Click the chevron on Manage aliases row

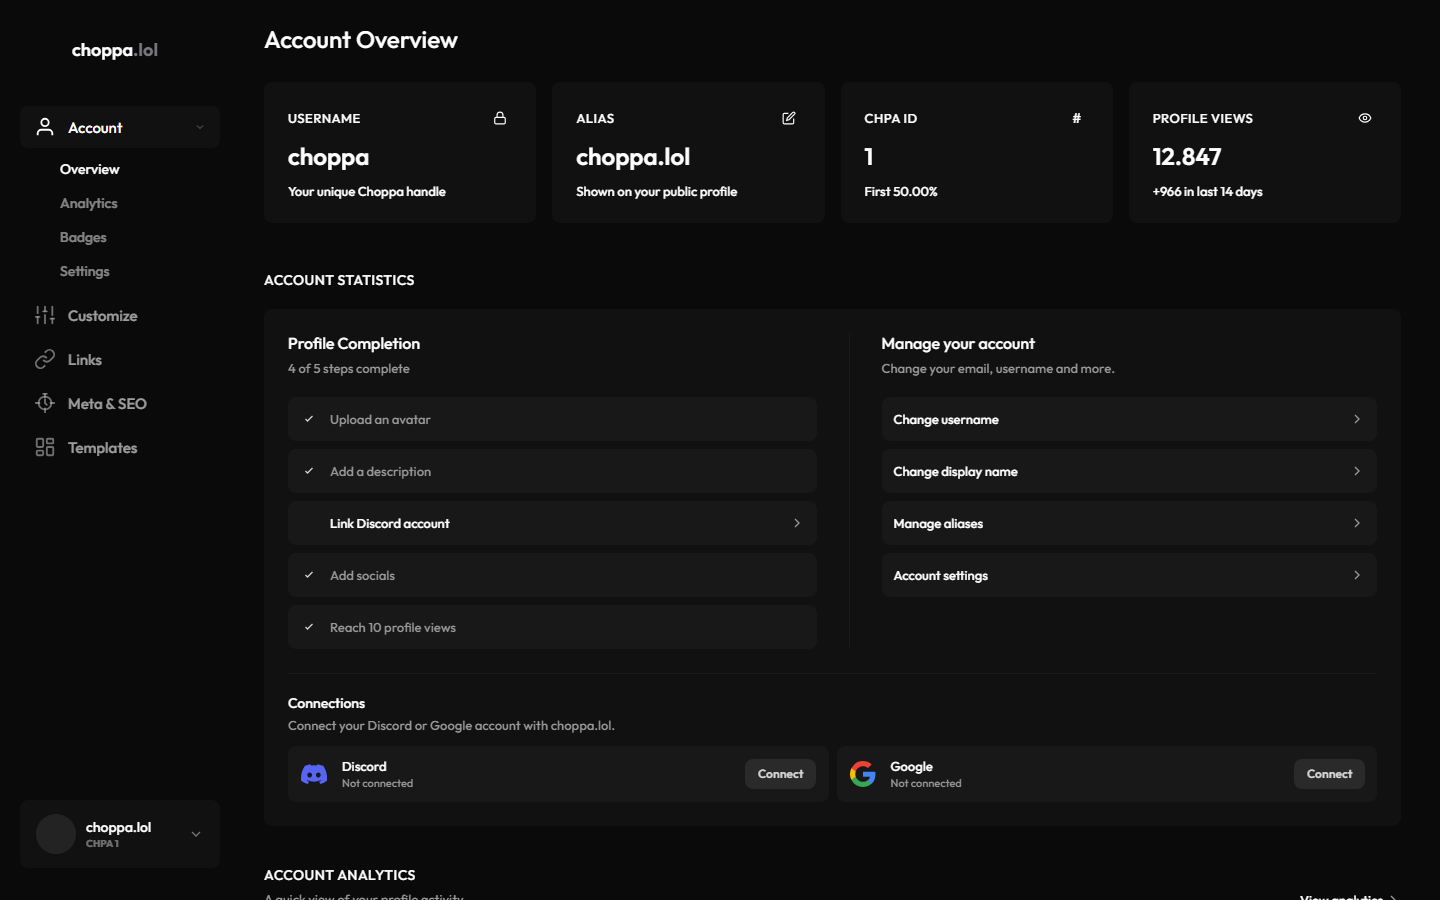coord(1357,523)
